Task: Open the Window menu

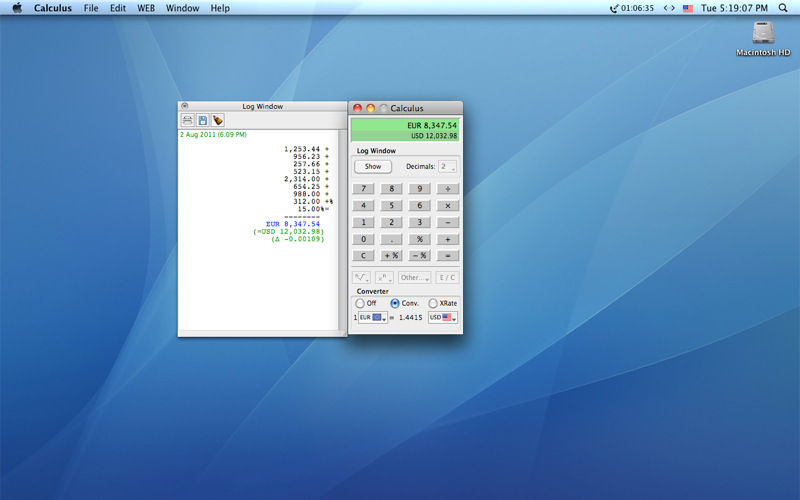Action: [x=182, y=8]
